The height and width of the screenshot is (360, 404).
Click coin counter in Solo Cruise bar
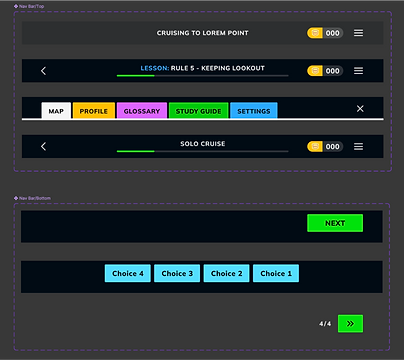pos(325,146)
